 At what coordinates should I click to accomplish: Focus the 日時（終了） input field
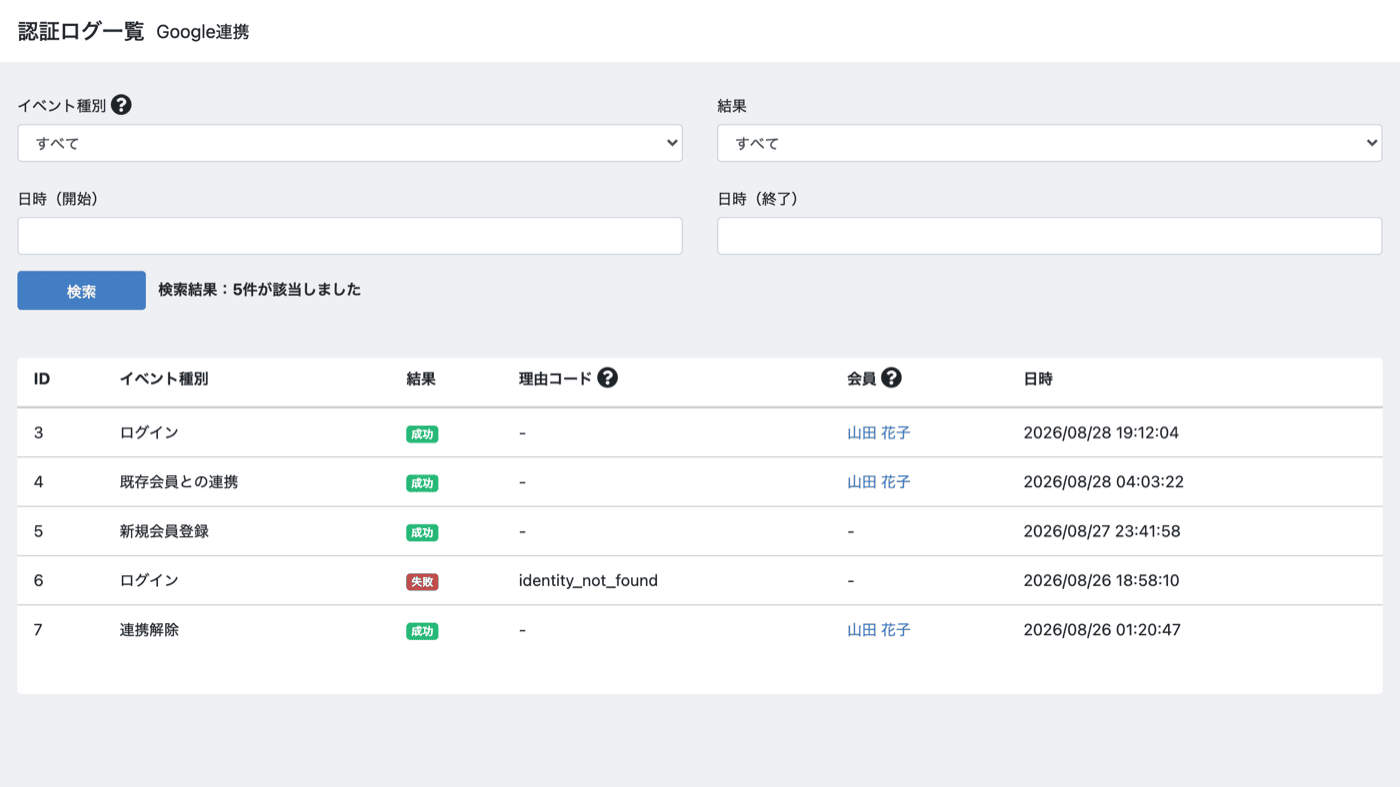[x=1050, y=236]
